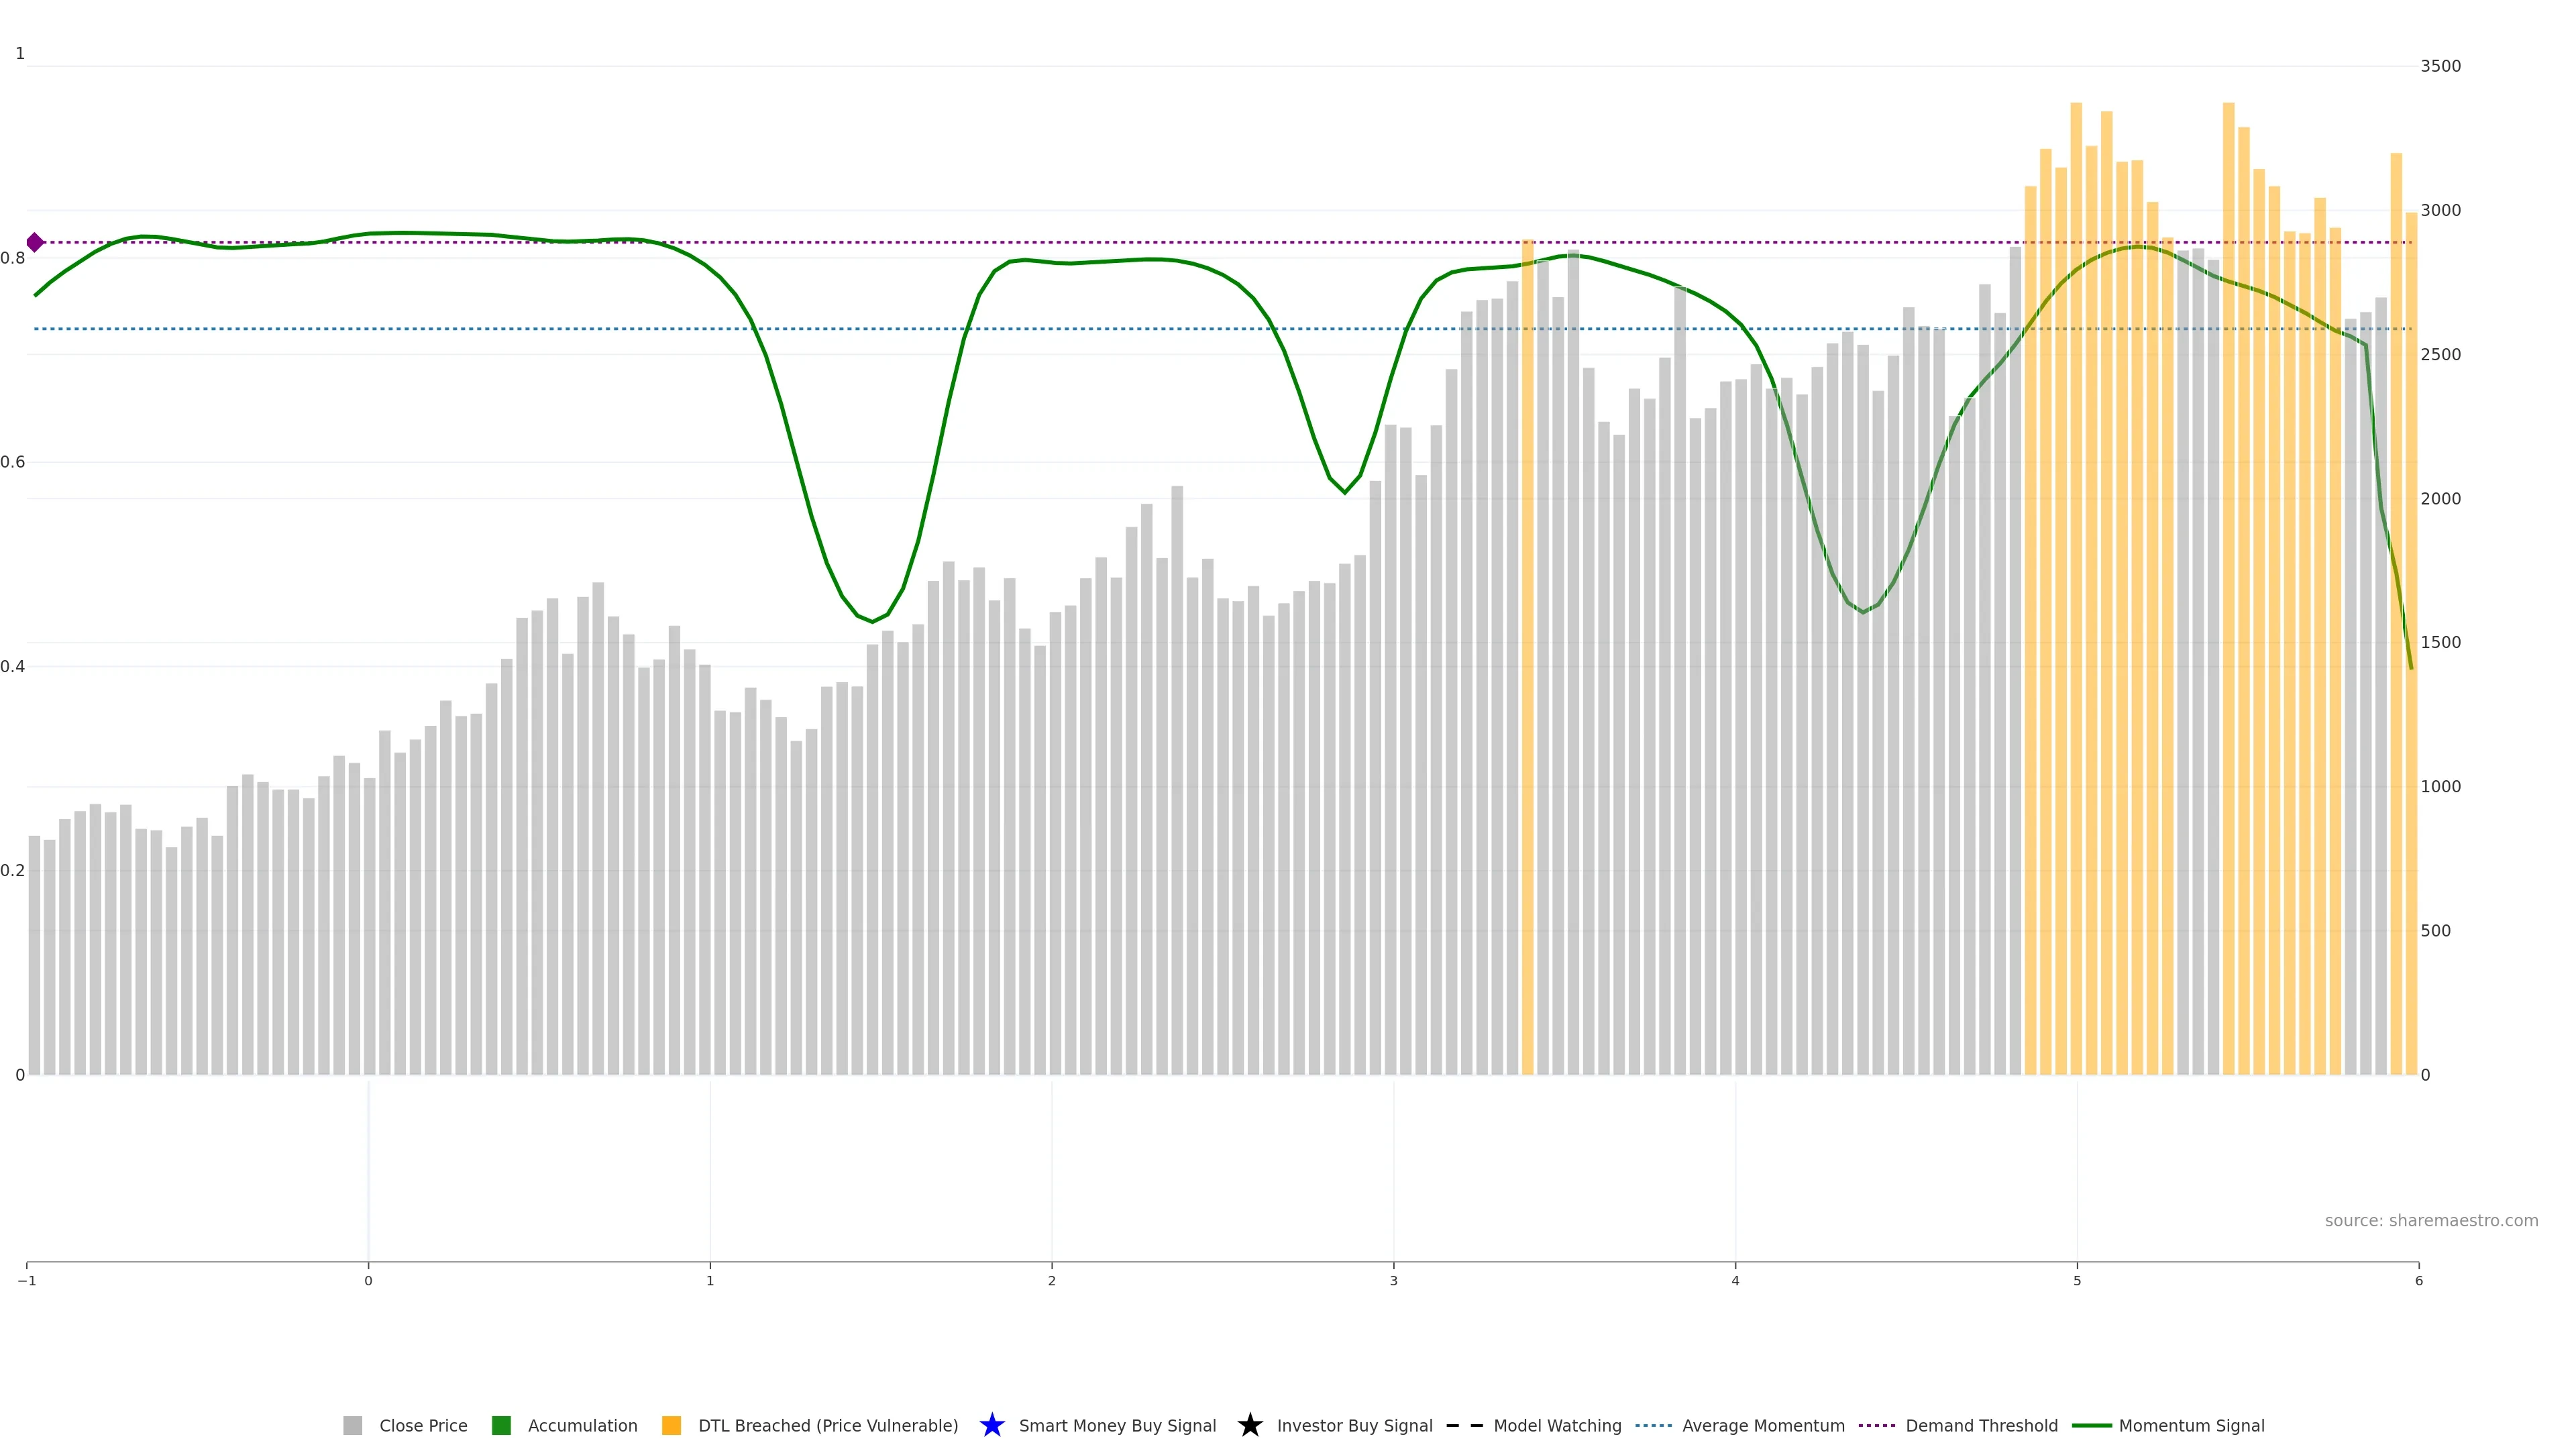Click the 3500 right axis label
Screen dimensions: 2576x1449
tap(2440, 66)
